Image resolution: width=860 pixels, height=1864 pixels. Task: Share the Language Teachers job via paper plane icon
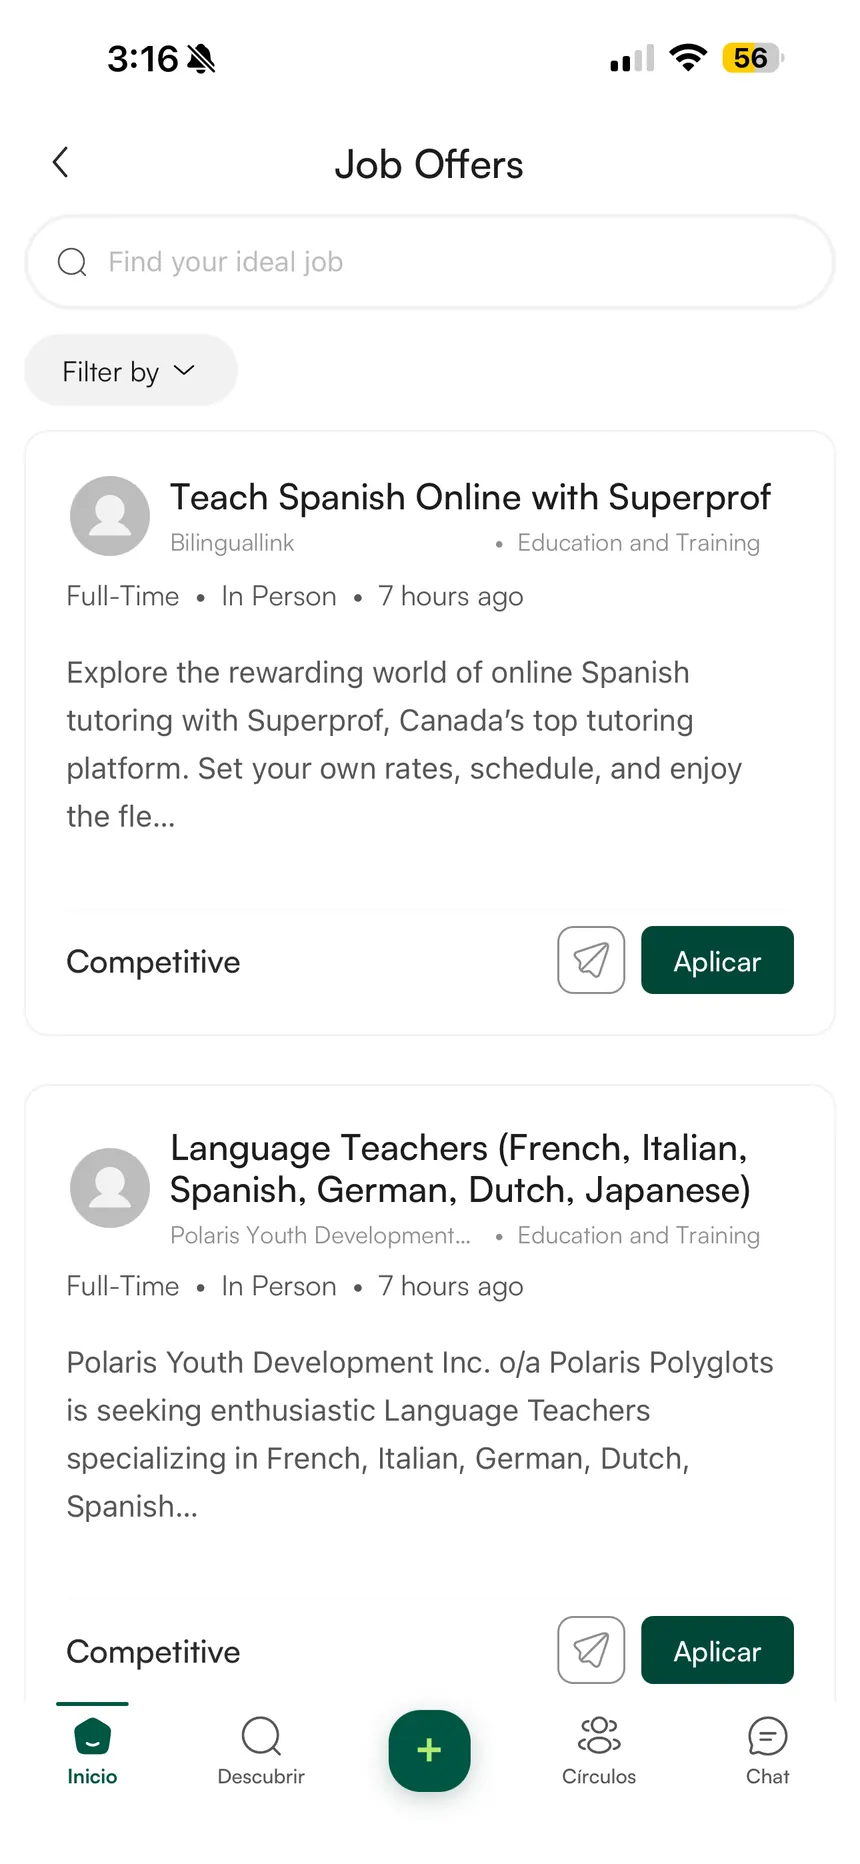pyautogui.click(x=591, y=1650)
